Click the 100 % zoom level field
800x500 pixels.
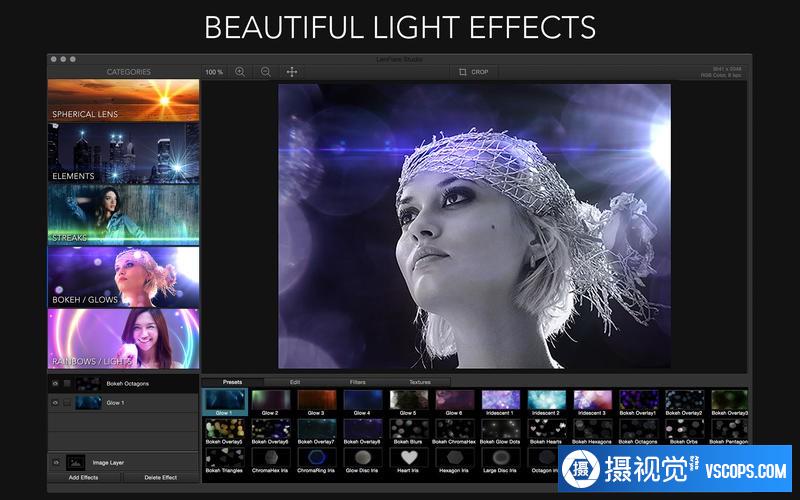point(214,72)
